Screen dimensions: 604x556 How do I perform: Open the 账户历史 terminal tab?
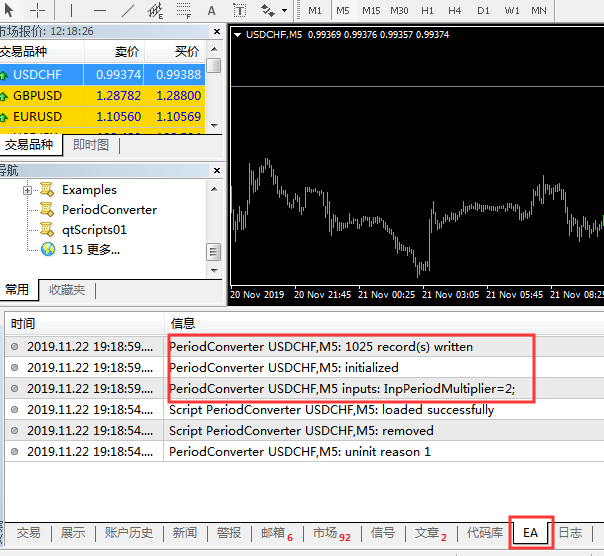(129, 533)
